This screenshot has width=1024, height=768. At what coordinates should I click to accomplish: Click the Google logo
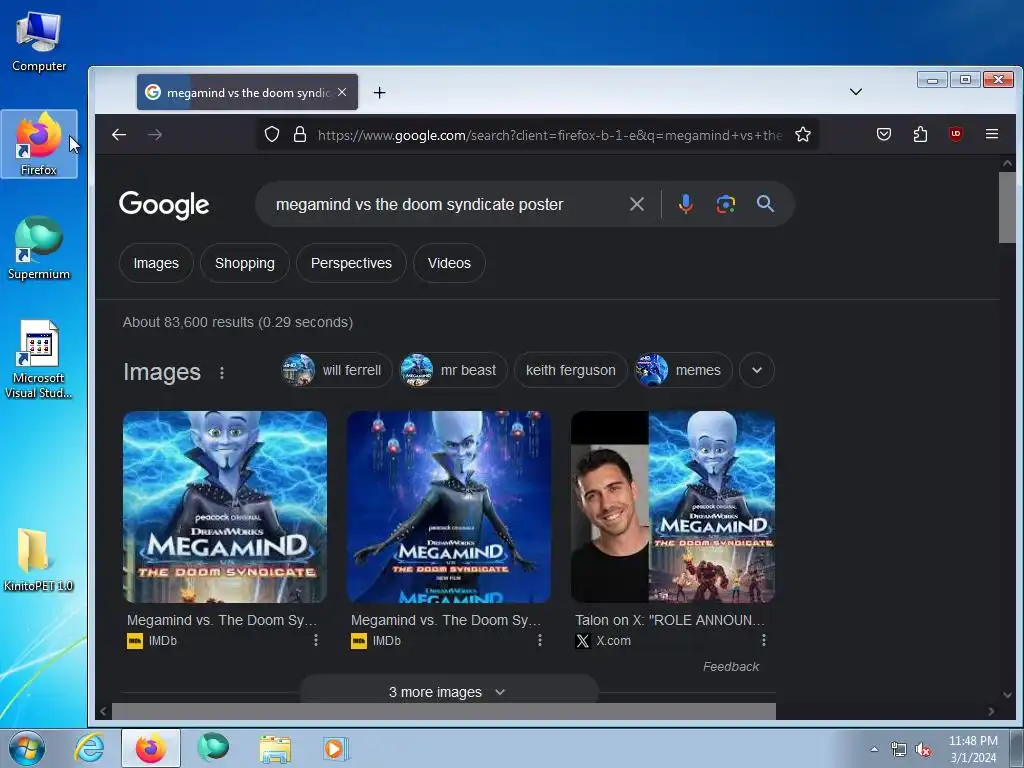coord(164,205)
